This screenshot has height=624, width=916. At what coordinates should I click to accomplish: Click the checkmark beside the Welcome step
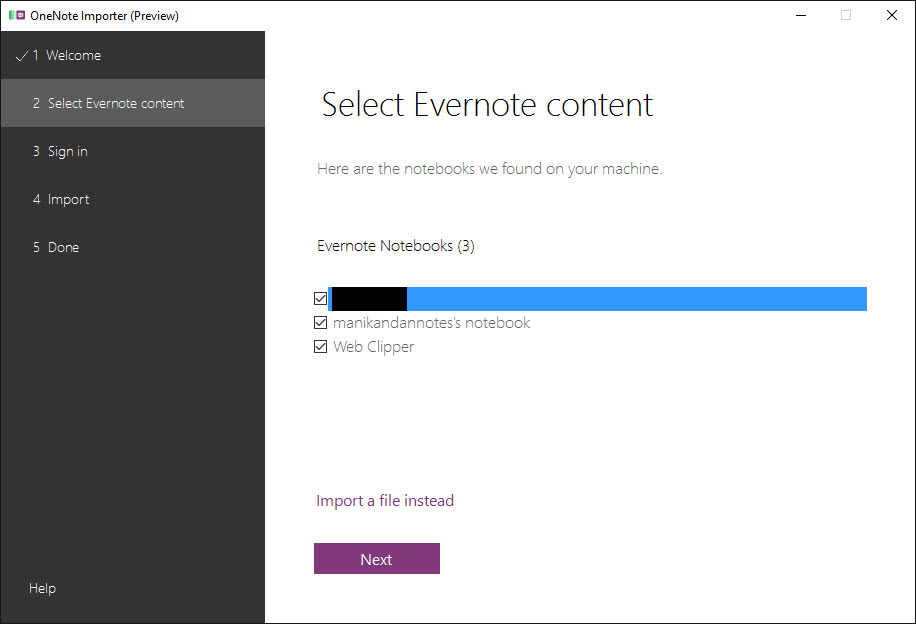21,56
